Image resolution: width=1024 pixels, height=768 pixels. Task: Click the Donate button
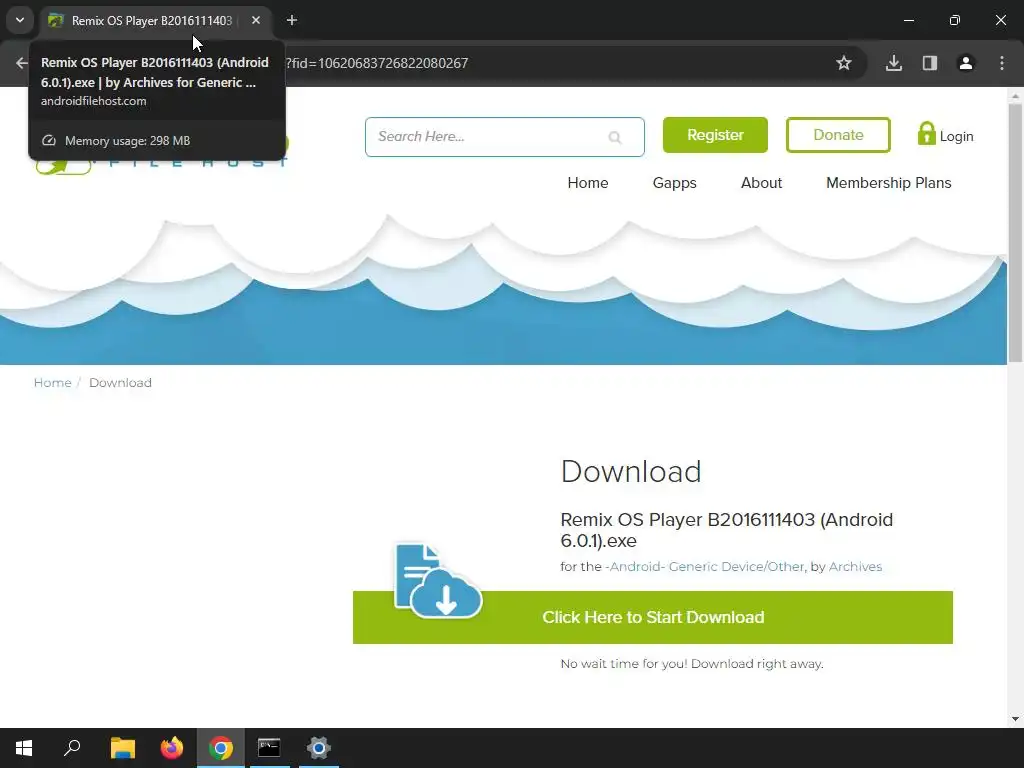pyautogui.click(x=838, y=135)
